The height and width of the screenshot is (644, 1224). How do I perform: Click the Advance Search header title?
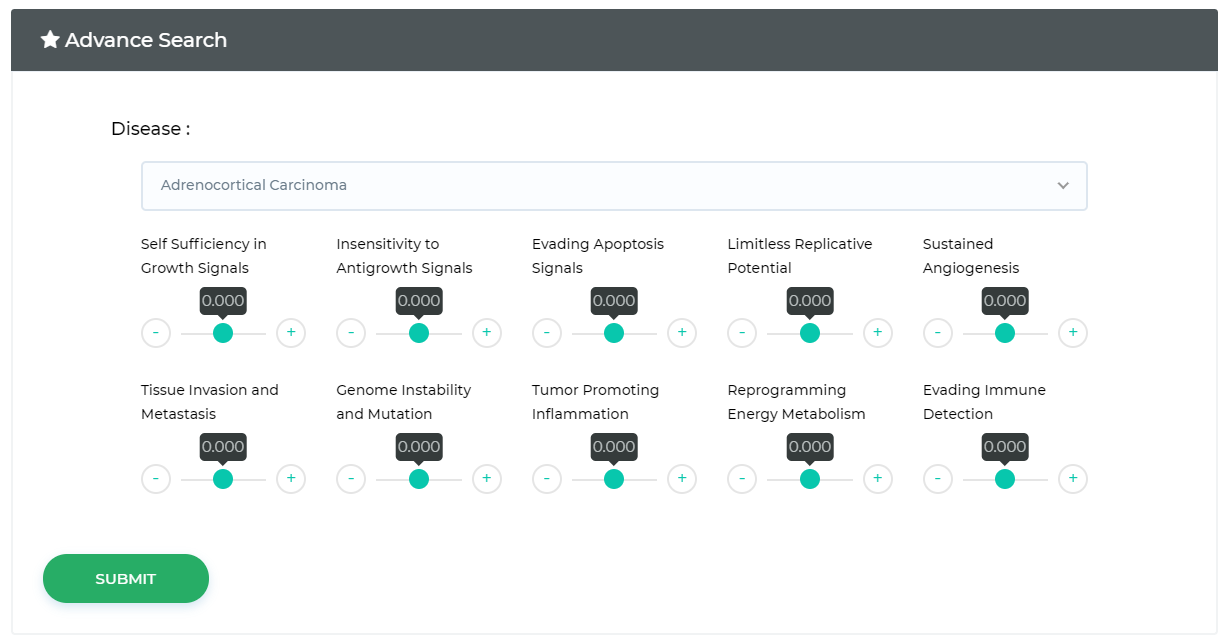pyautogui.click(x=146, y=40)
